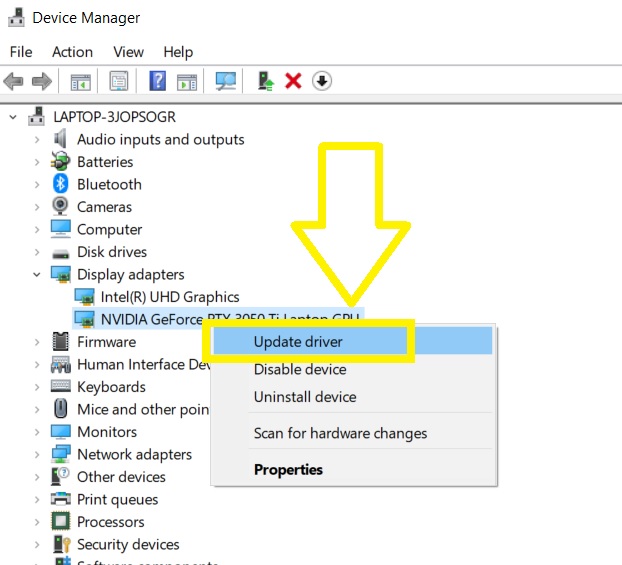Screen dimensions: 622x565
Task: Open the Help menu
Action: [178, 52]
